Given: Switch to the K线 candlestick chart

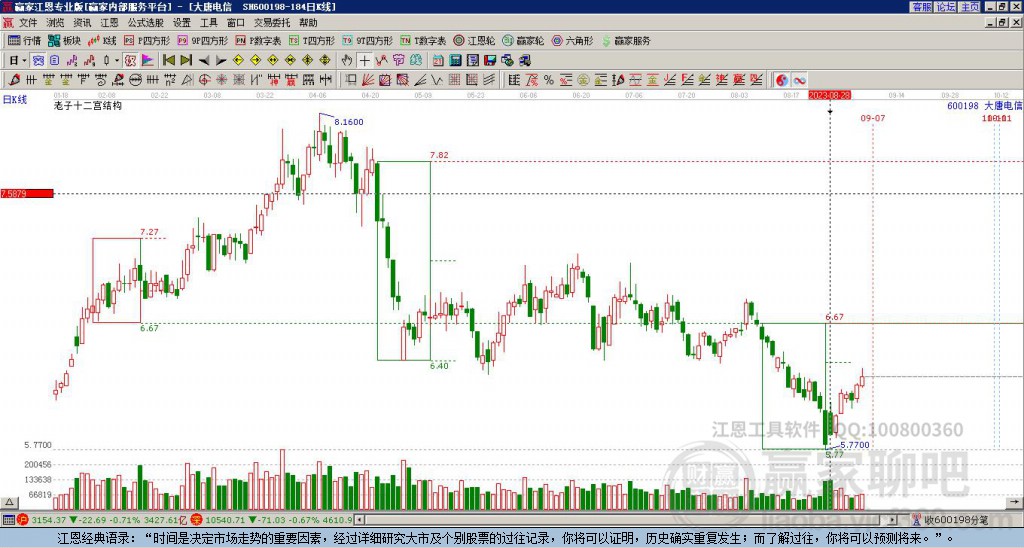Looking at the screenshot, I should [x=102, y=40].
